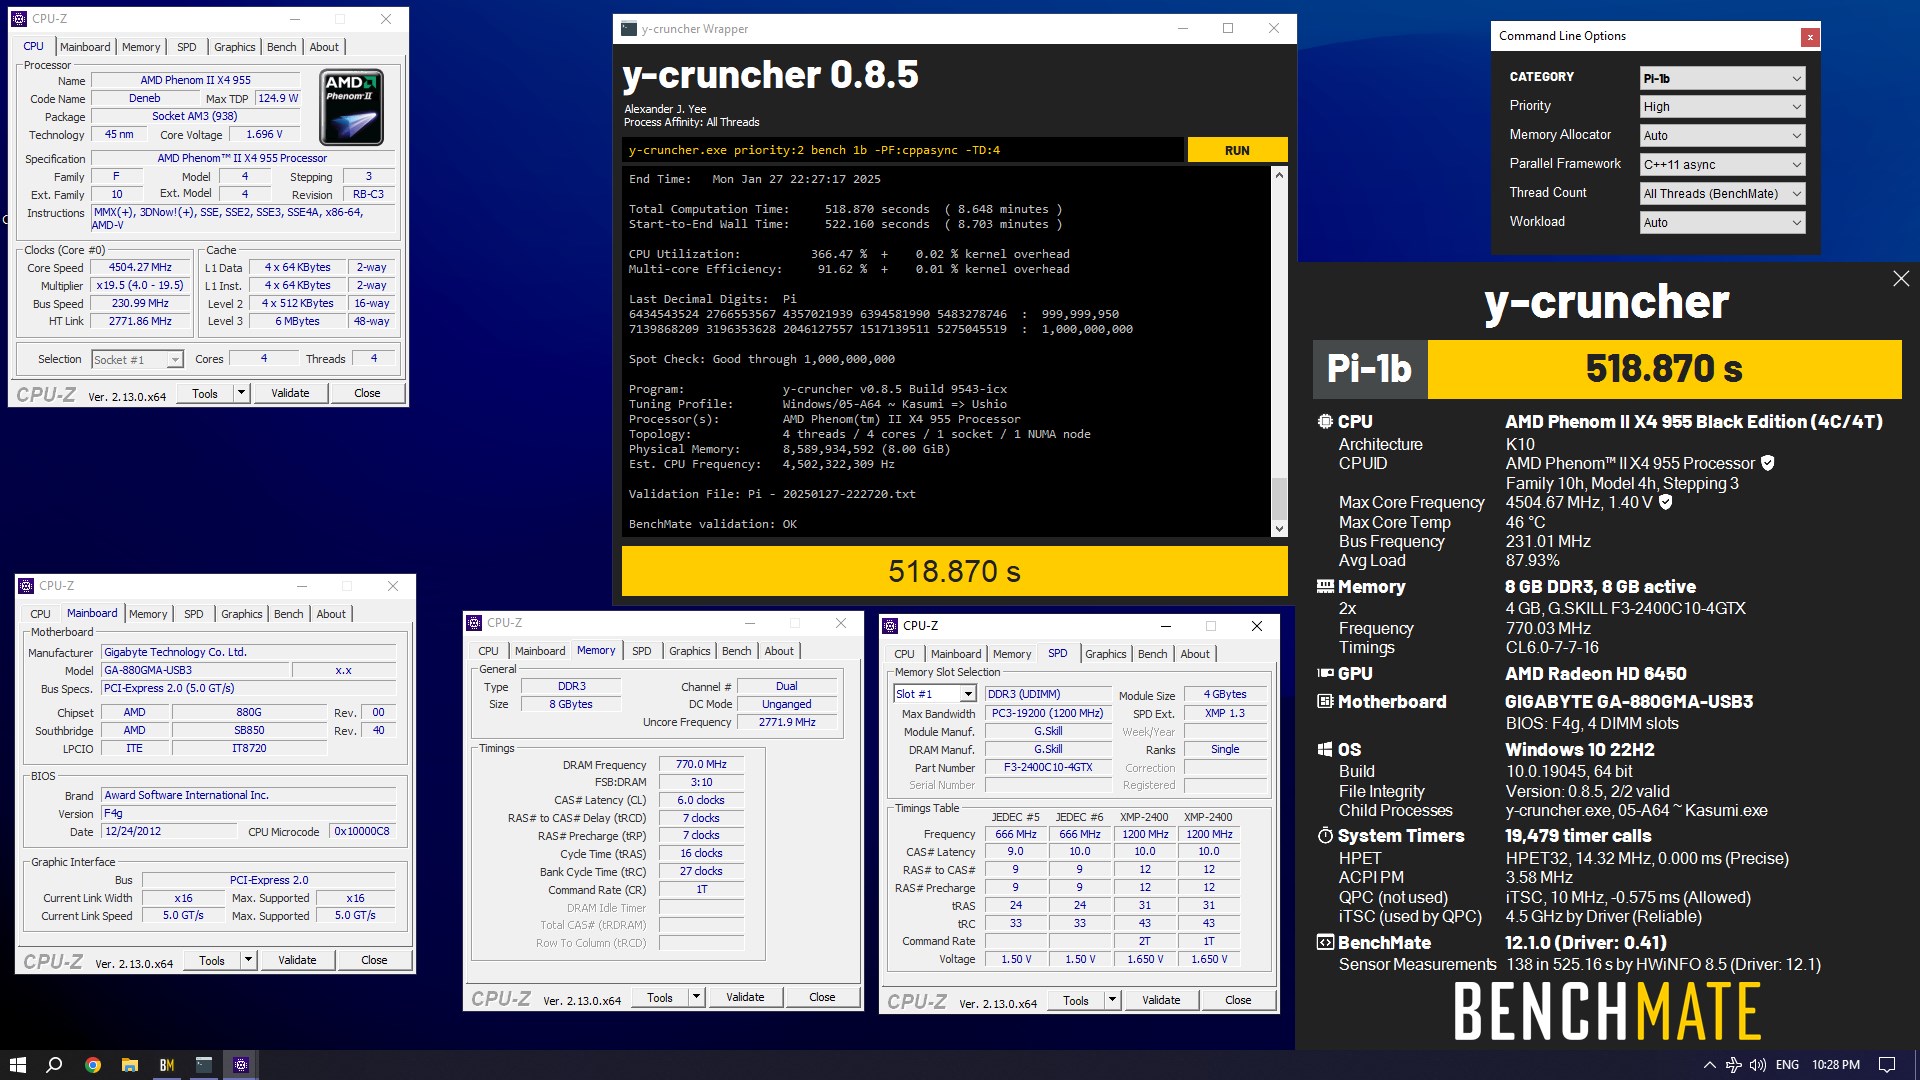Switch to y-cruncher console taskbar icon
This screenshot has height=1080, width=1920.
(204, 1065)
